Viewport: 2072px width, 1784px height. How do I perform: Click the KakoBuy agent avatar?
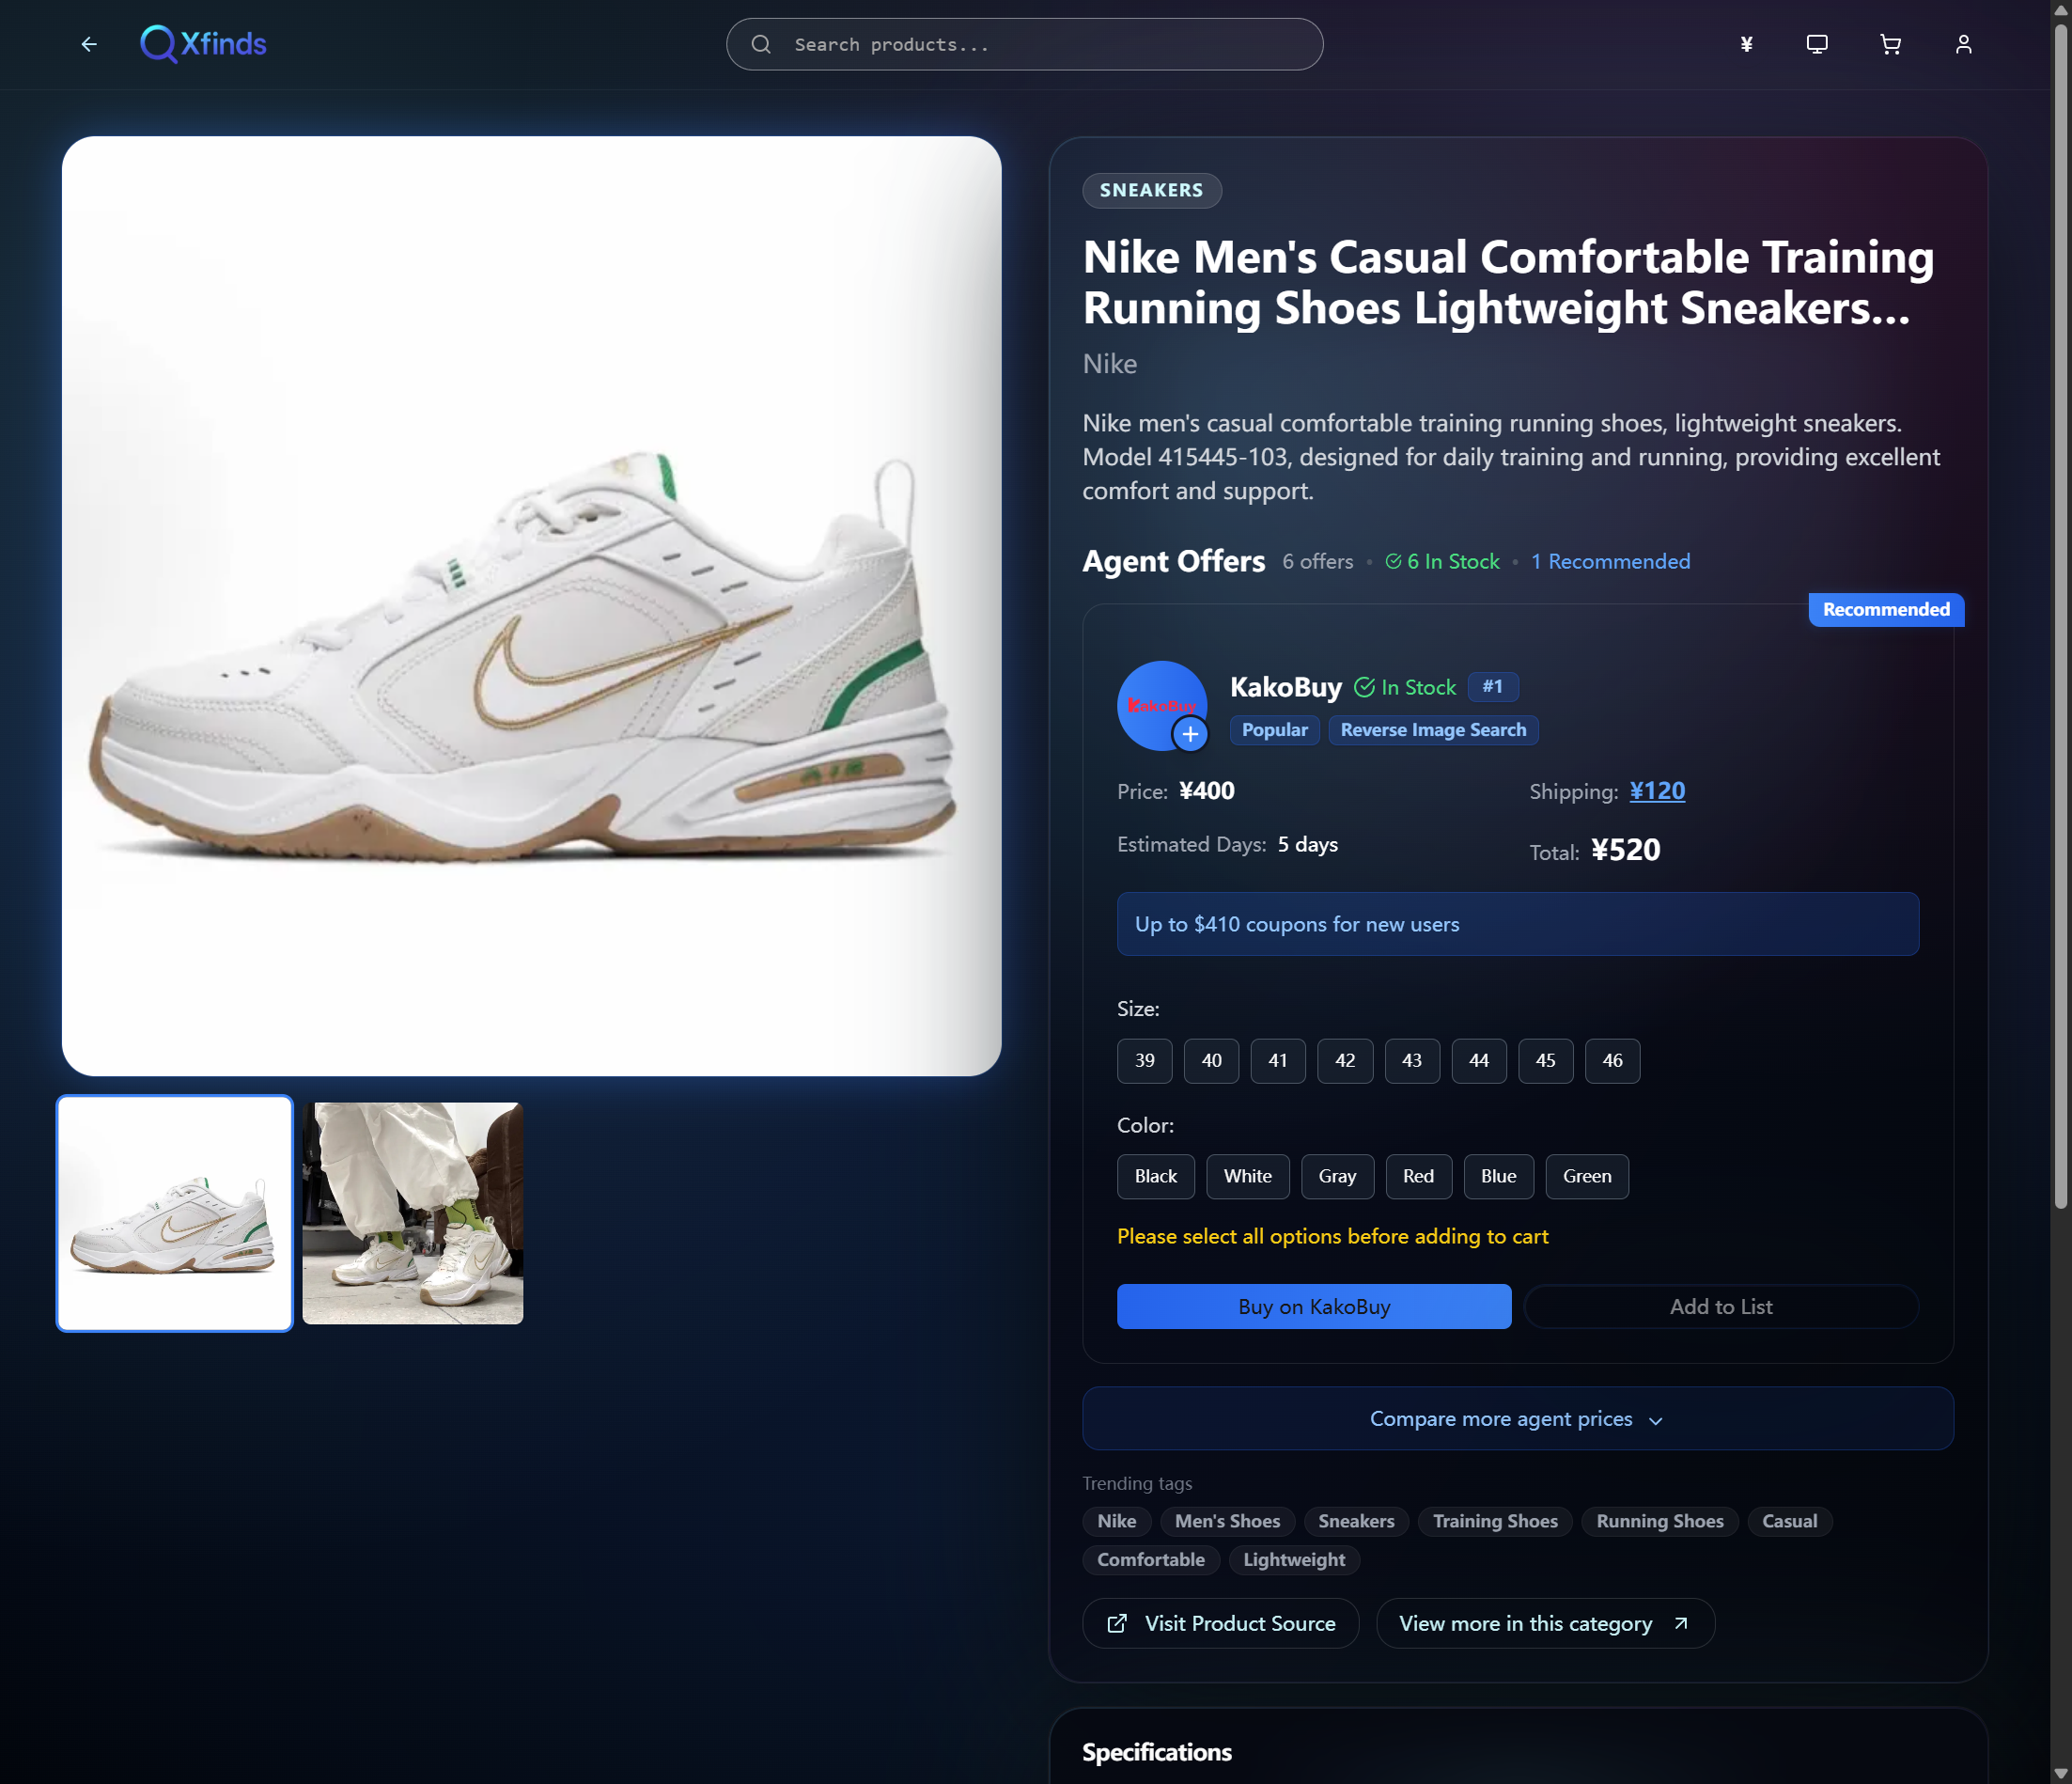tap(1161, 705)
